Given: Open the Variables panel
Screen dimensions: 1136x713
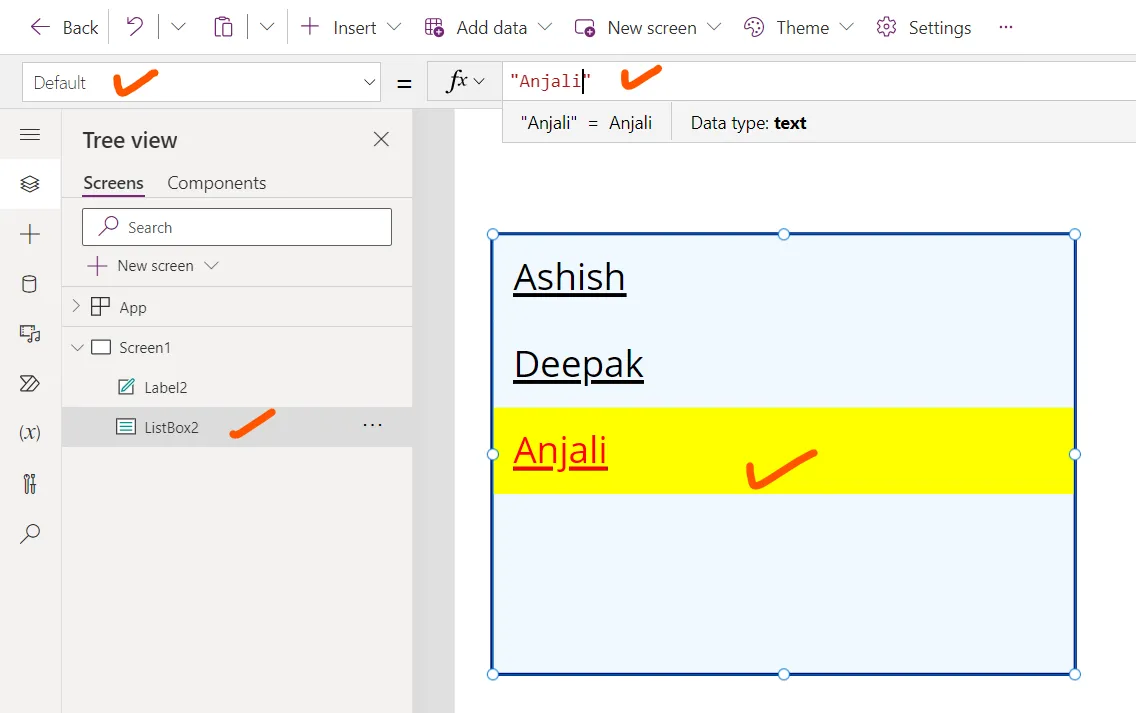Looking at the screenshot, I should [x=30, y=432].
